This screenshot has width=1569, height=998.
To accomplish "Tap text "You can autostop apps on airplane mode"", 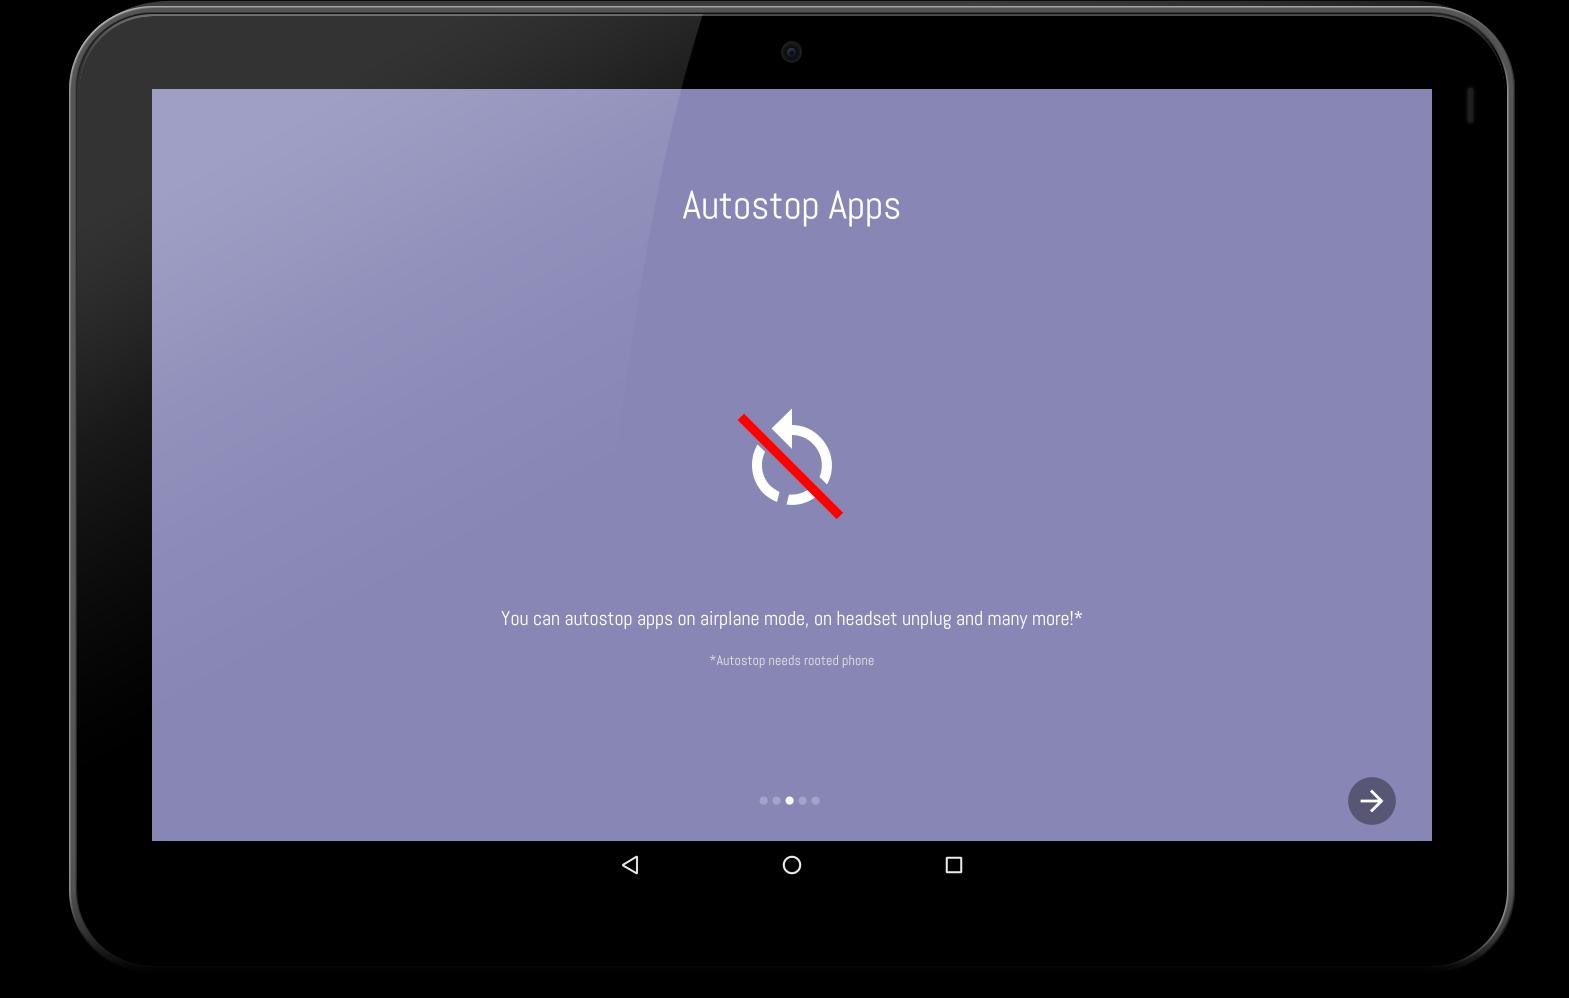I will point(654,619).
